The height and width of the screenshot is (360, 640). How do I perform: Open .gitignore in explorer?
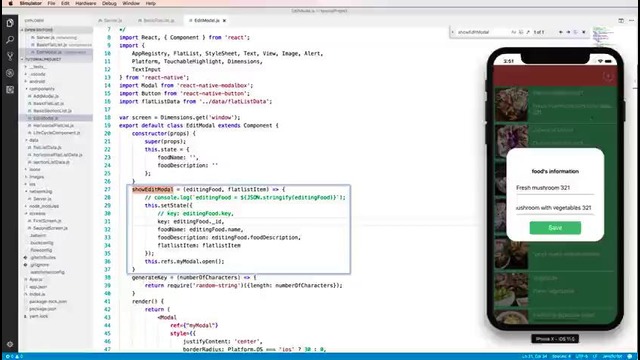(x=40, y=265)
